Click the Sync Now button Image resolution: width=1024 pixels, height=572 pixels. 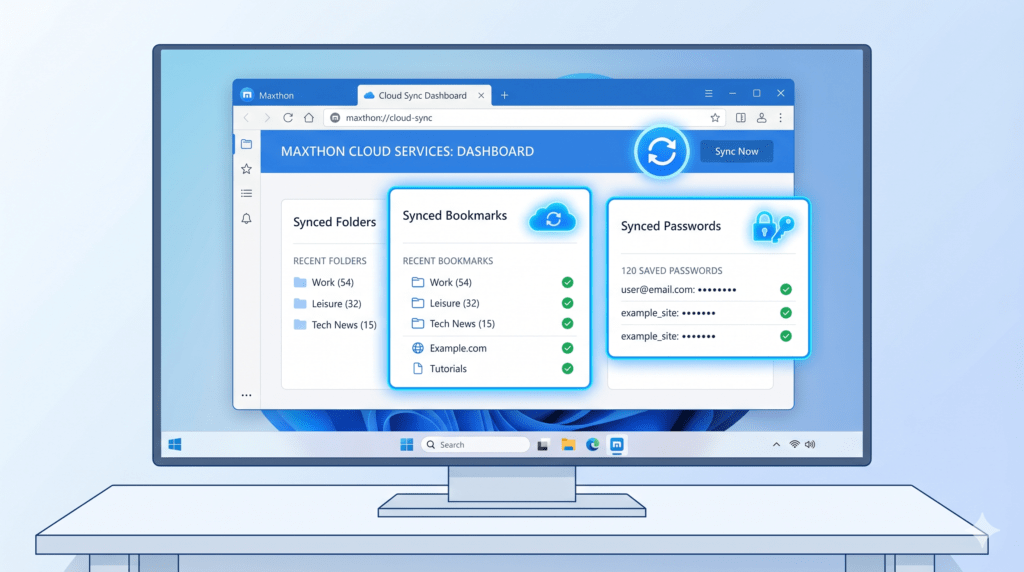[x=736, y=151]
